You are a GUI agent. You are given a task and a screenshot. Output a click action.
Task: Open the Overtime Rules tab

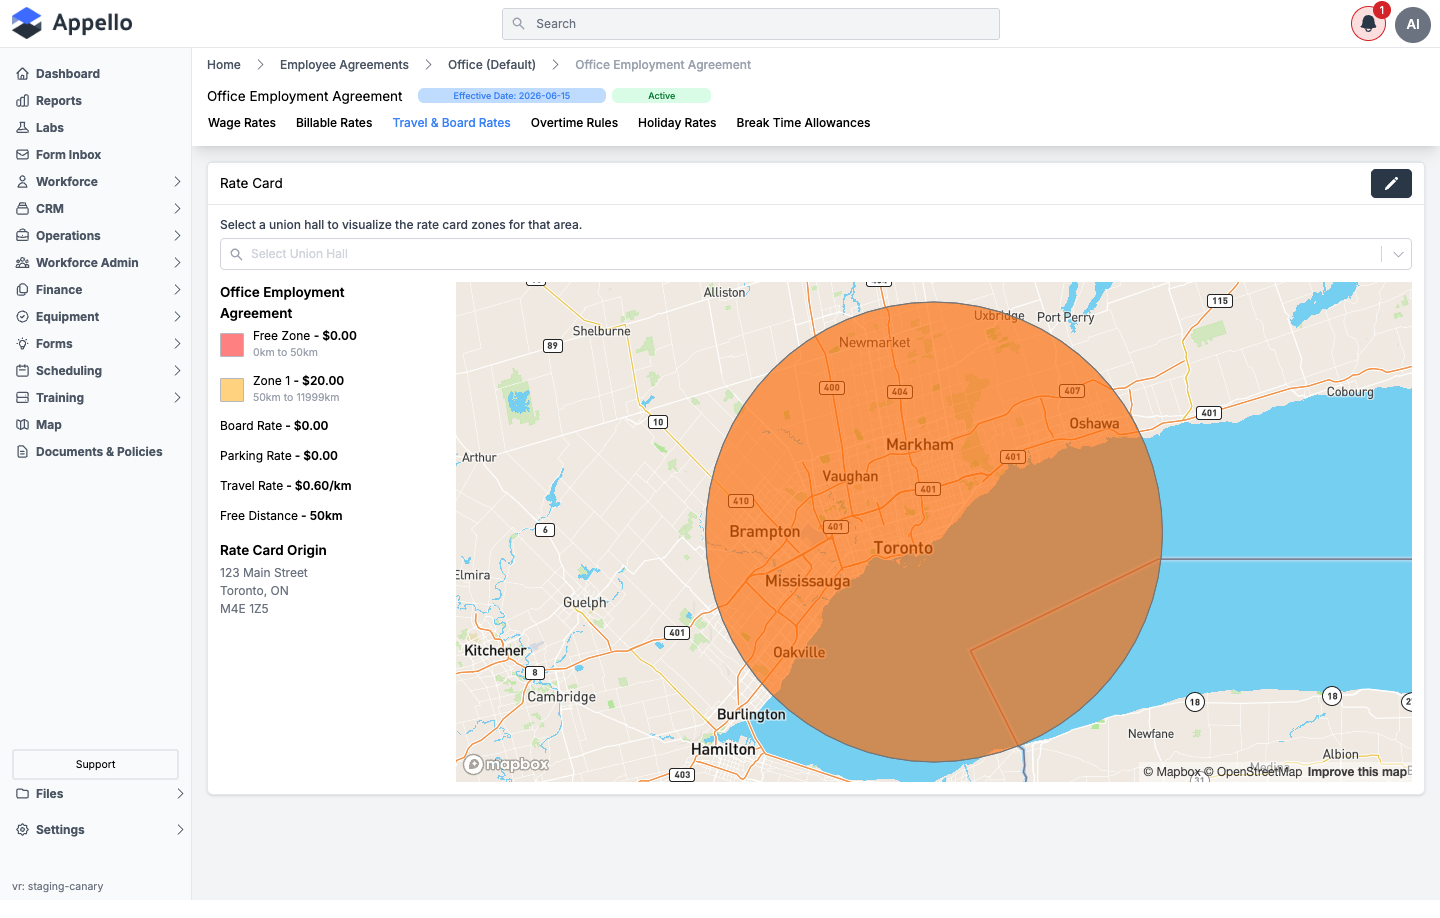point(574,123)
